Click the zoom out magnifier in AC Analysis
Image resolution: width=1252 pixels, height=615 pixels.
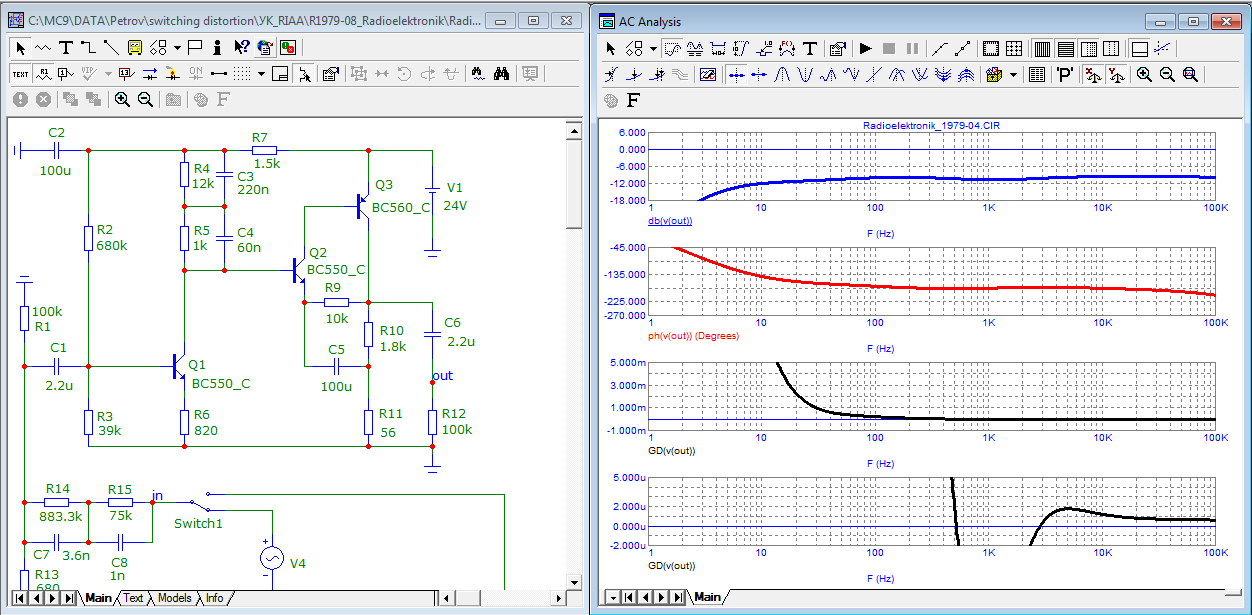(x=1167, y=74)
